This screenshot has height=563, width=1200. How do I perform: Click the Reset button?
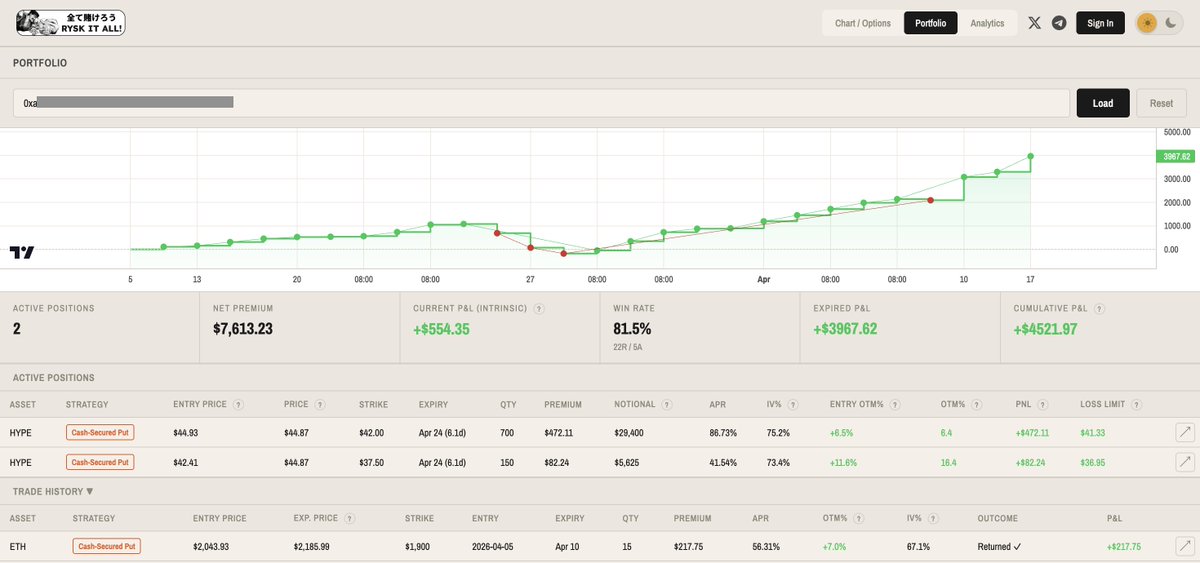[1161, 103]
